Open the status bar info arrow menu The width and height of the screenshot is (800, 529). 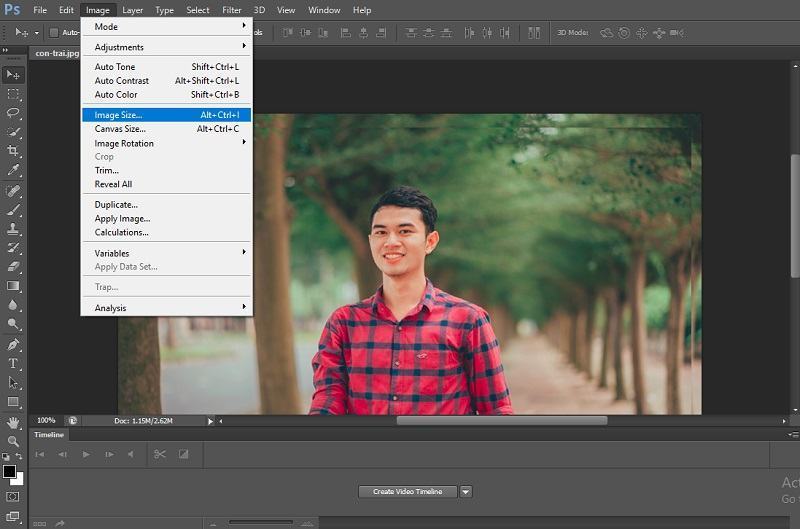(x=210, y=421)
